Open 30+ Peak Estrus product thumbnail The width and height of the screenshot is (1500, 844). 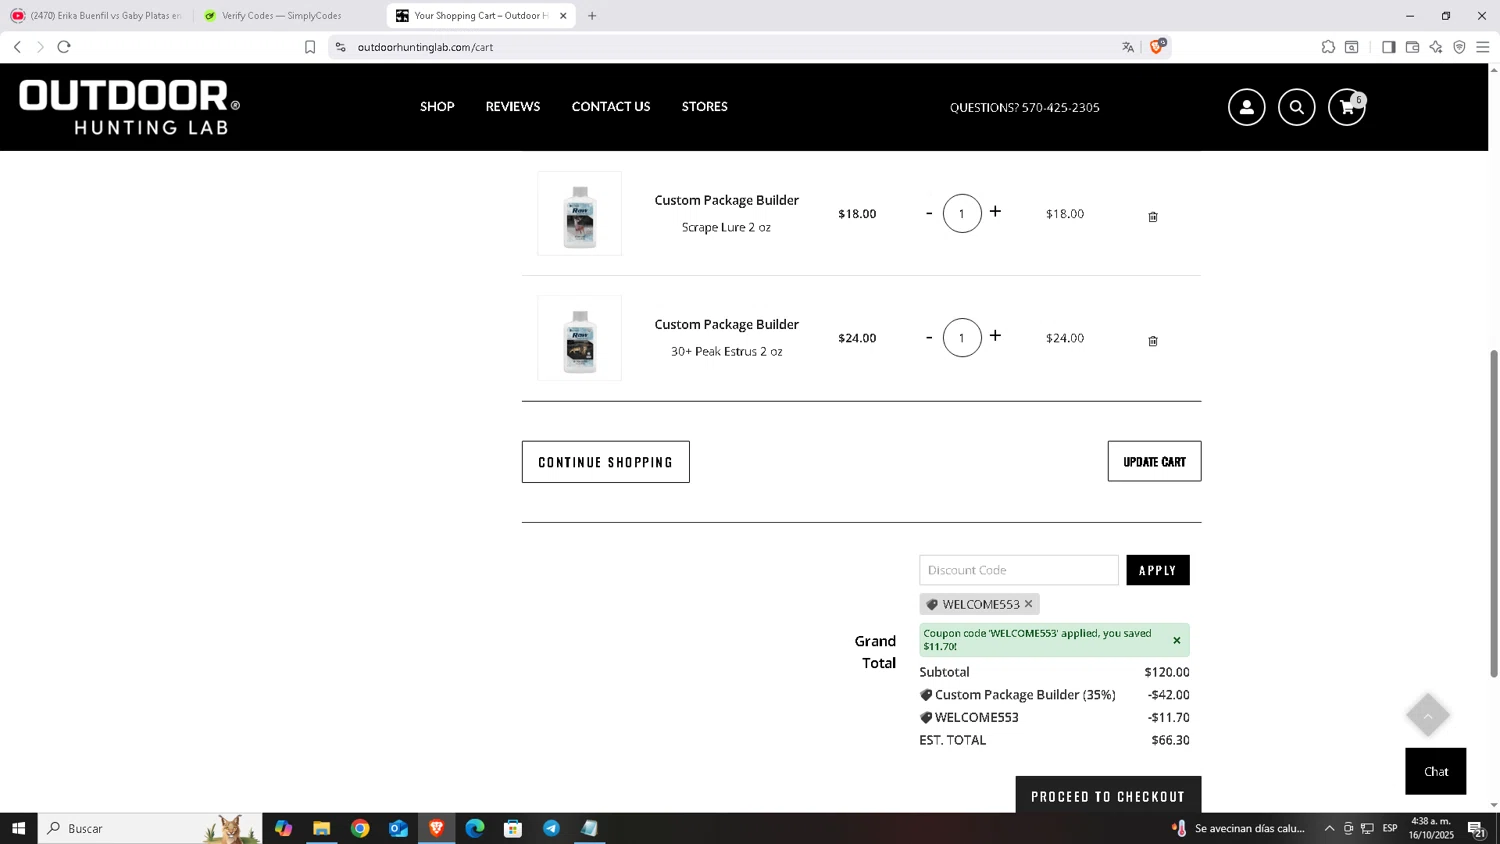click(580, 338)
